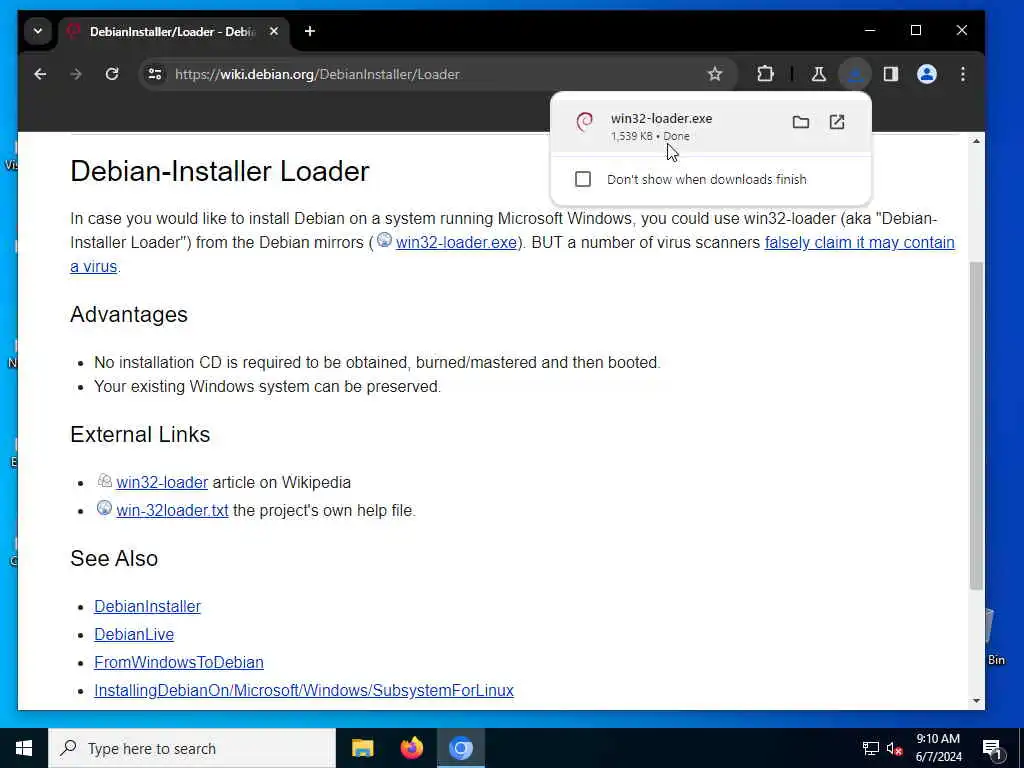1024x768 pixels.
Task: Open the Extensions puzzle icon
Action: coord(765,74)
